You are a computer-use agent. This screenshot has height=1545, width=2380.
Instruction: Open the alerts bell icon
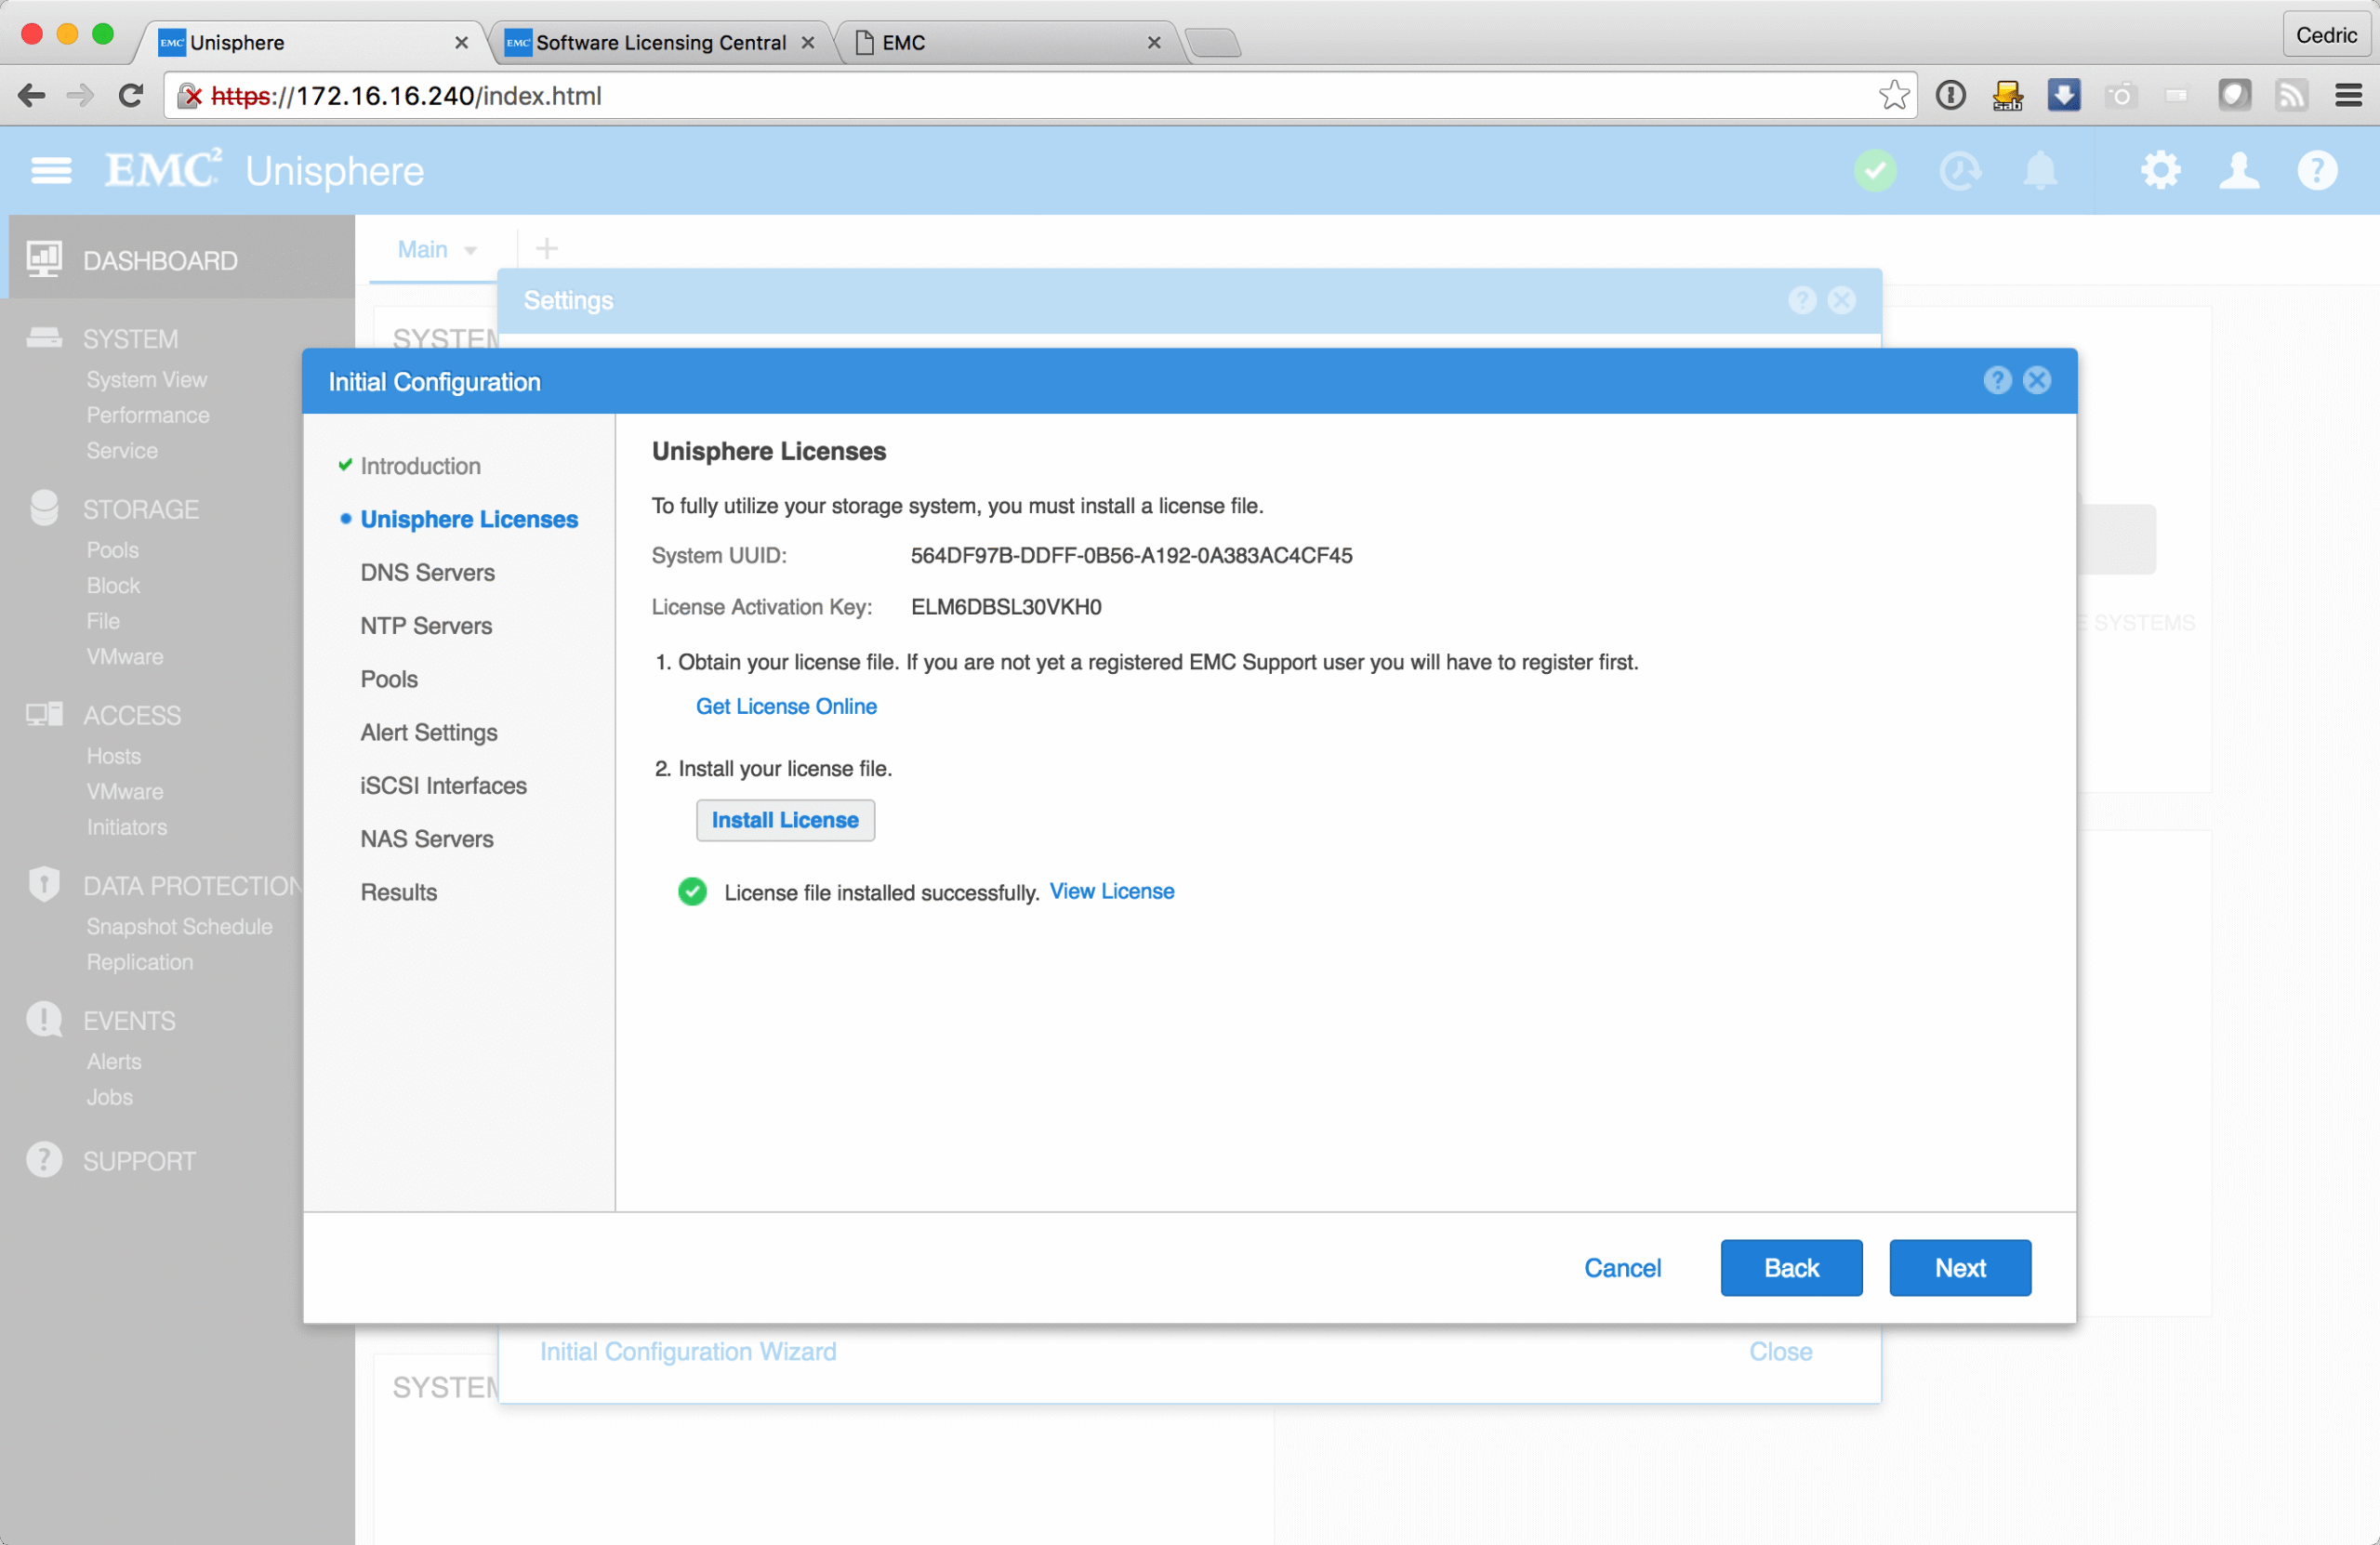click(x=2040, y=171)
